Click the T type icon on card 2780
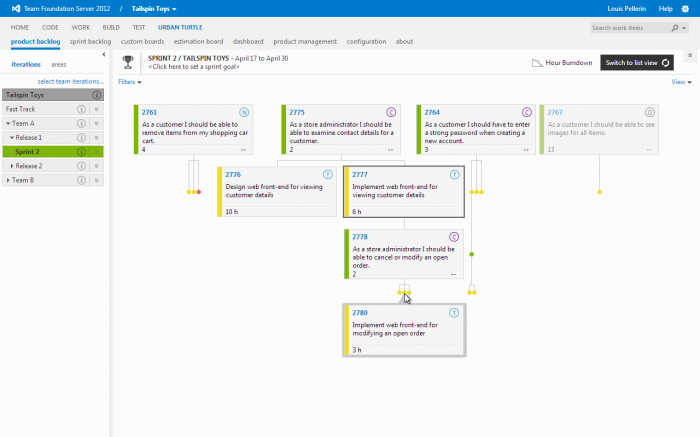The image size is (700, 437). [x=454, y=313]
